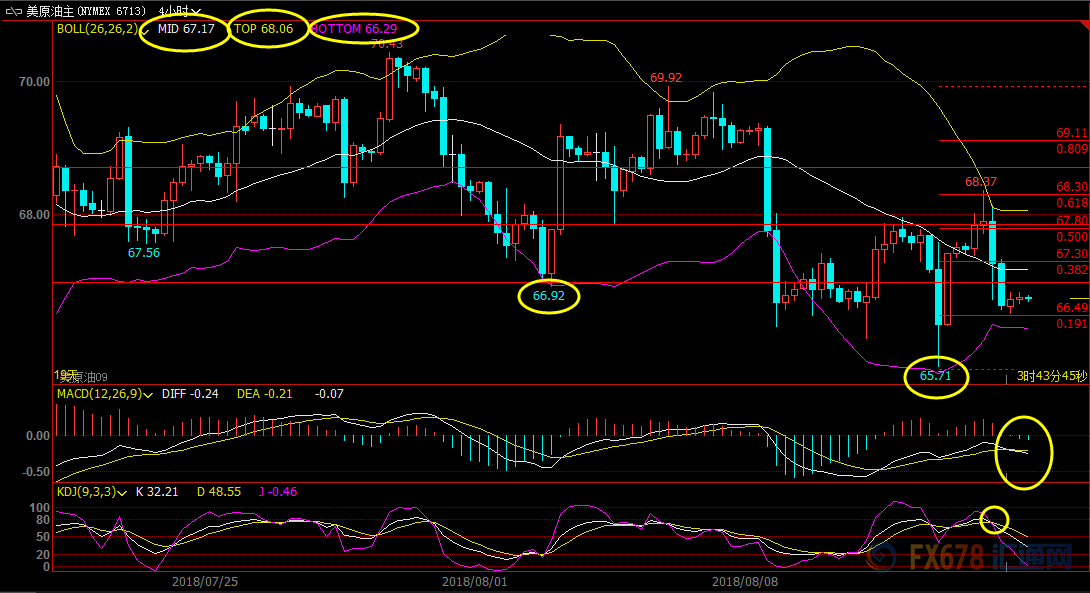The image size is (1090, 593).
Task: Select the TOP 68.06 Bollinger value
Action: [263, 29]
